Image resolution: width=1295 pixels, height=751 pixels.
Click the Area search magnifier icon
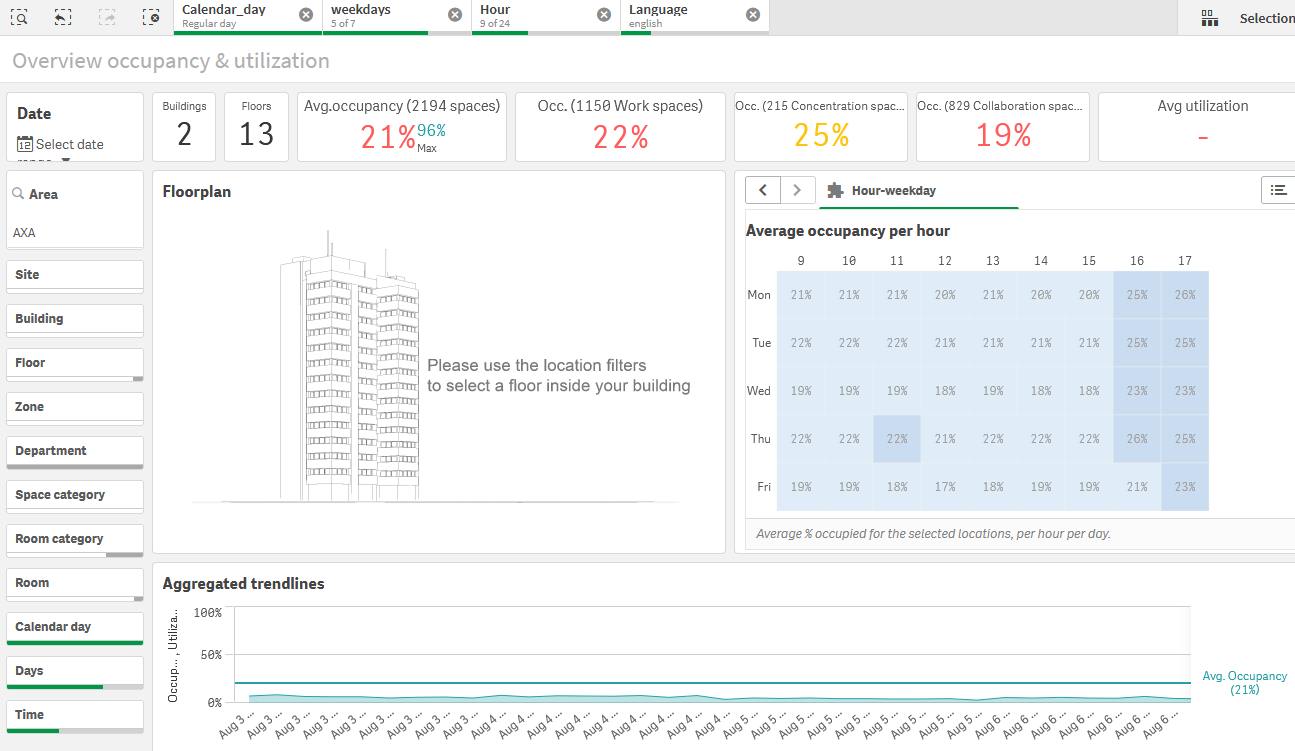pos(18,194)
